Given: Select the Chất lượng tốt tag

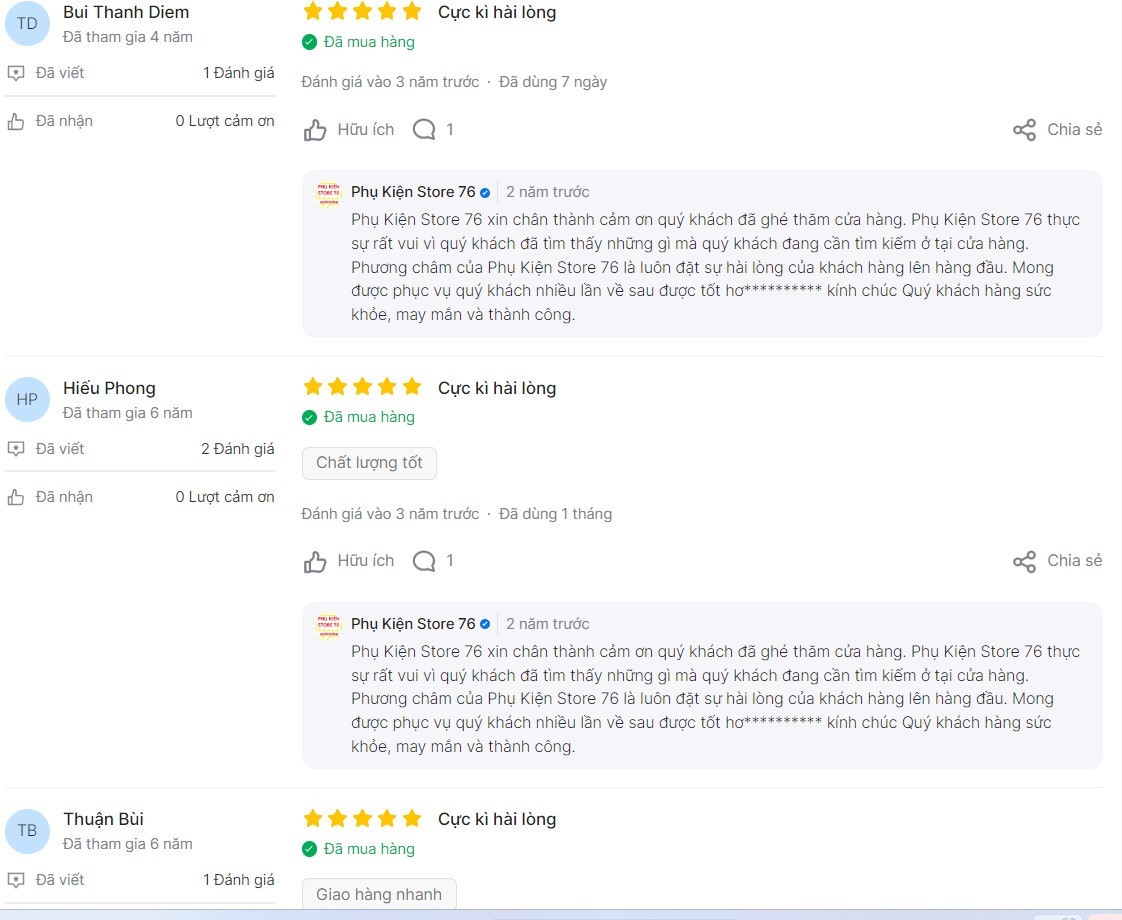Looking at the screenshot, I should [x=369, y=463].
